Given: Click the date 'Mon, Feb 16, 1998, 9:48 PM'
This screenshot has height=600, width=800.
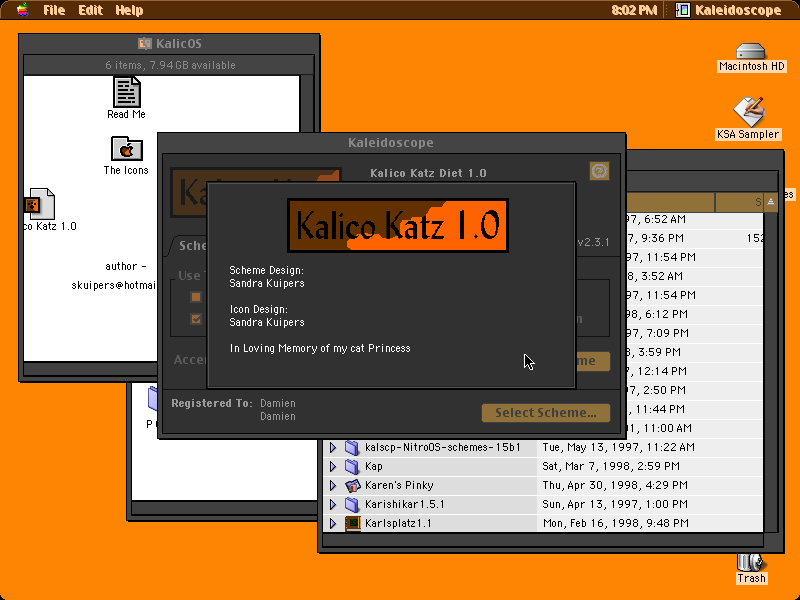Looking at the screenshot, I should tap(616, 523).
